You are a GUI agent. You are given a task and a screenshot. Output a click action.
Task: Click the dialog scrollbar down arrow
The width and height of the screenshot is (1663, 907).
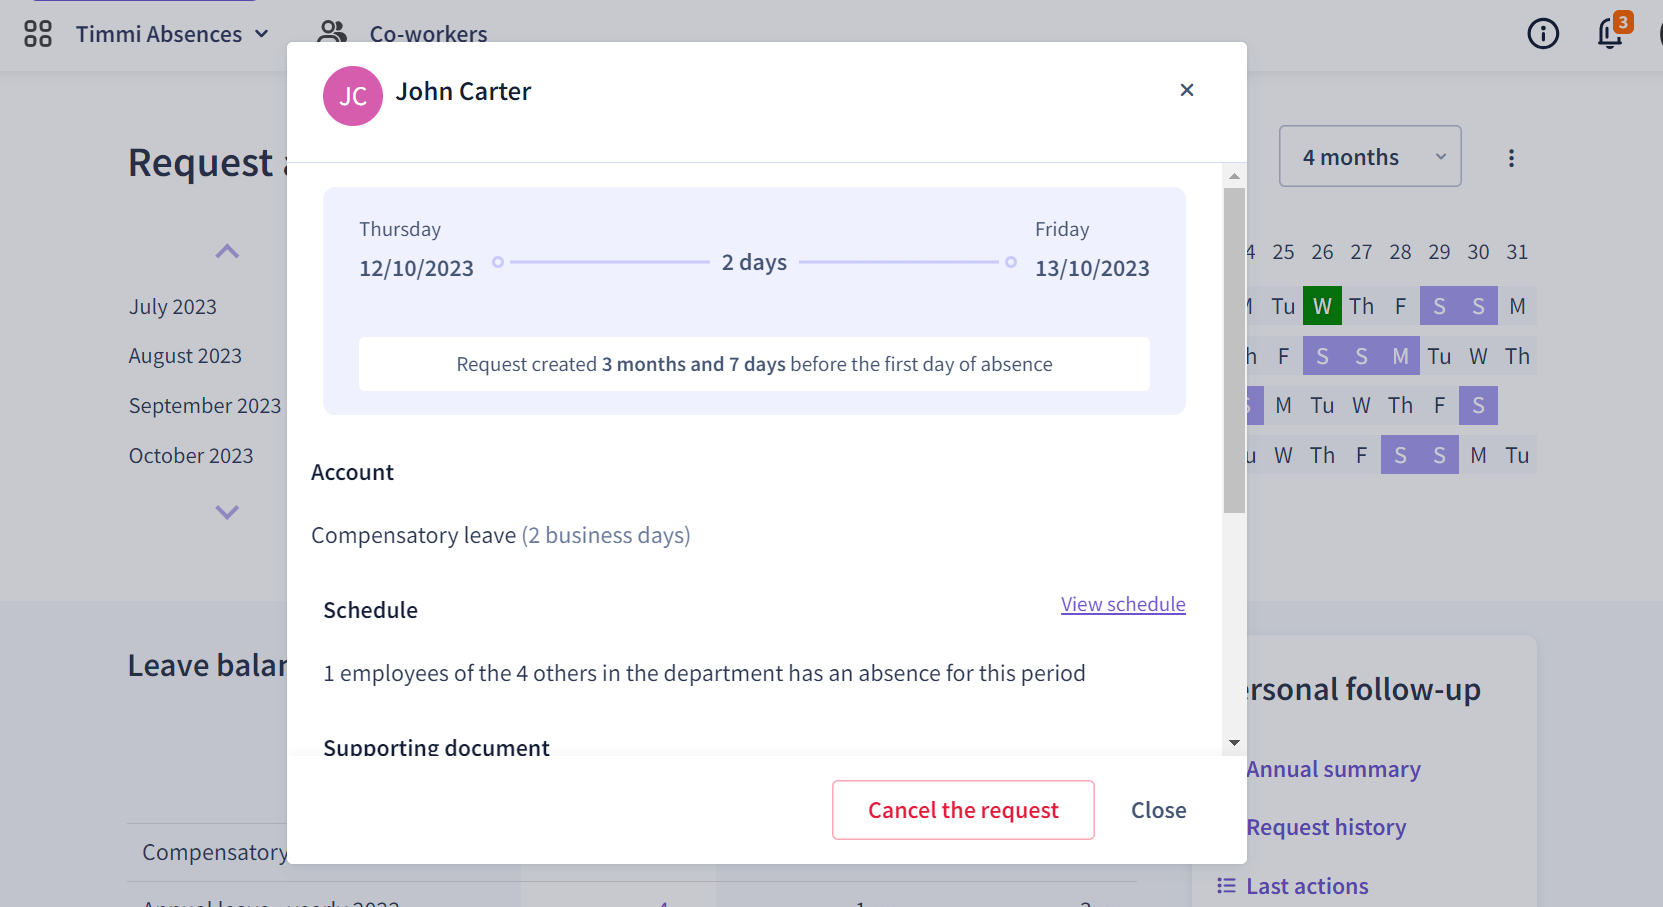pyautogui.click(x=1234, y=743)
